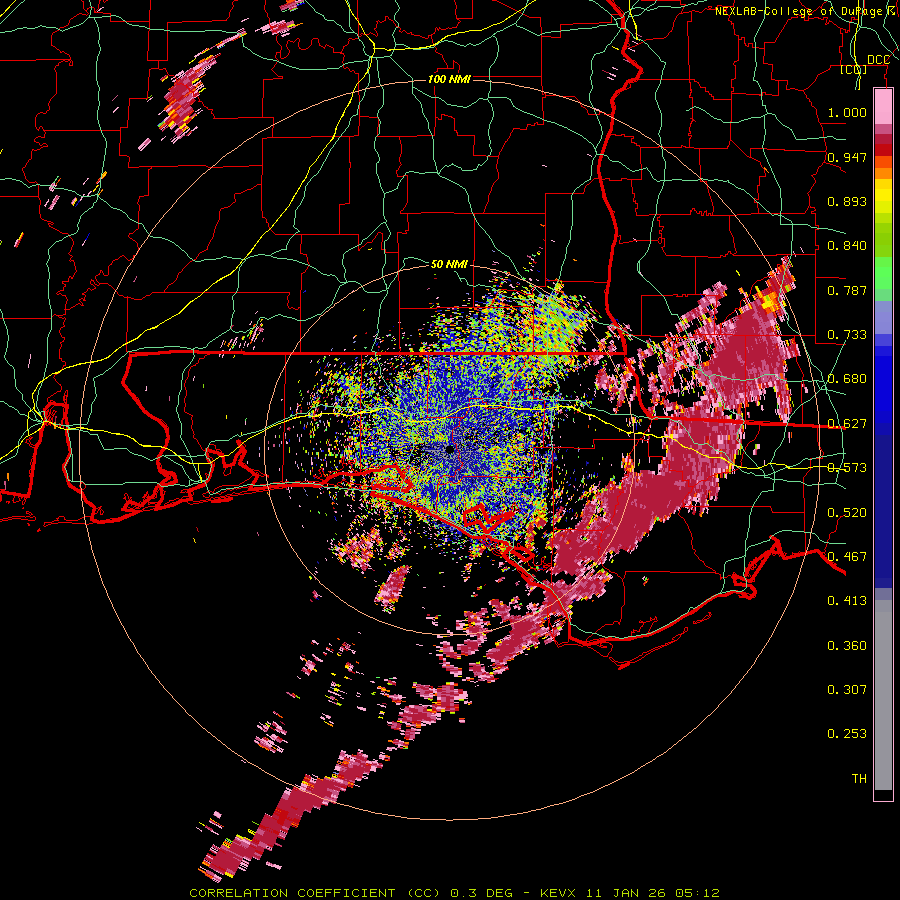
Task: Select the 0.413 scale value
Action: 847,601
